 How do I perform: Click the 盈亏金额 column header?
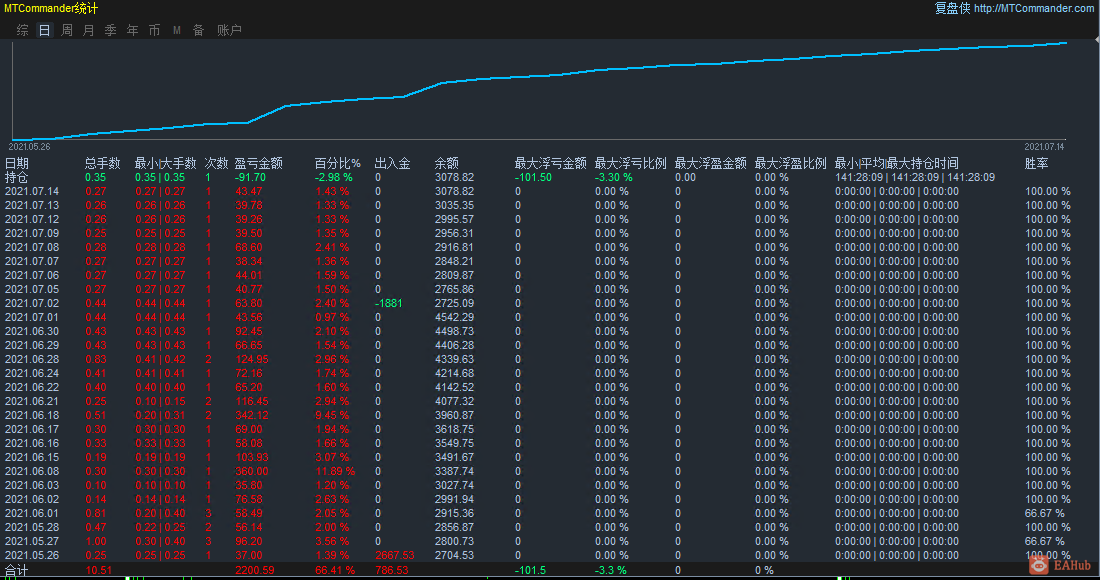[259, 163]
